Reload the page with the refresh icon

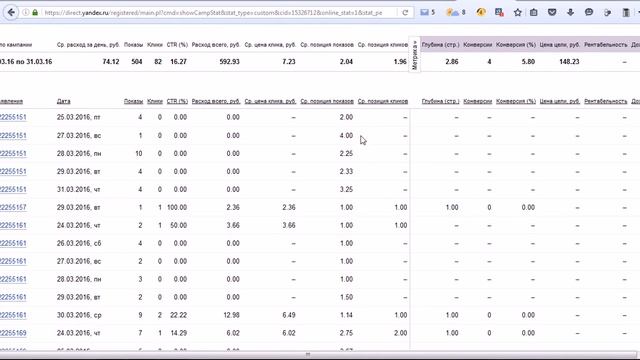405,13
